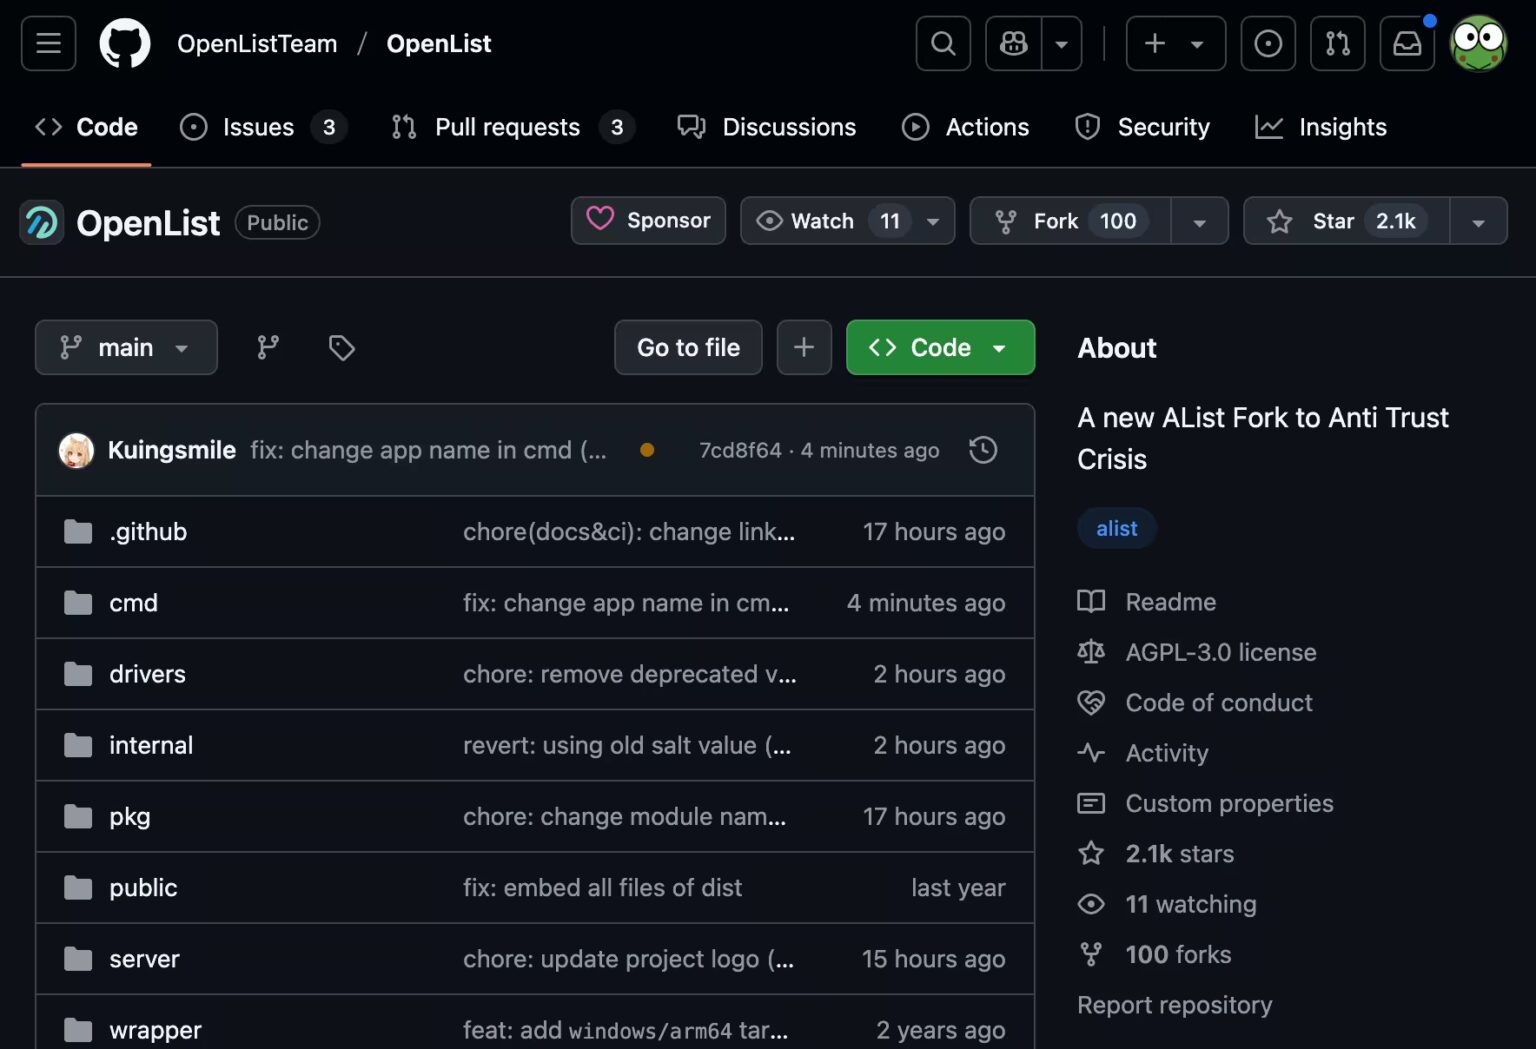Open the Copilot chat icon

pos(1013,44)
